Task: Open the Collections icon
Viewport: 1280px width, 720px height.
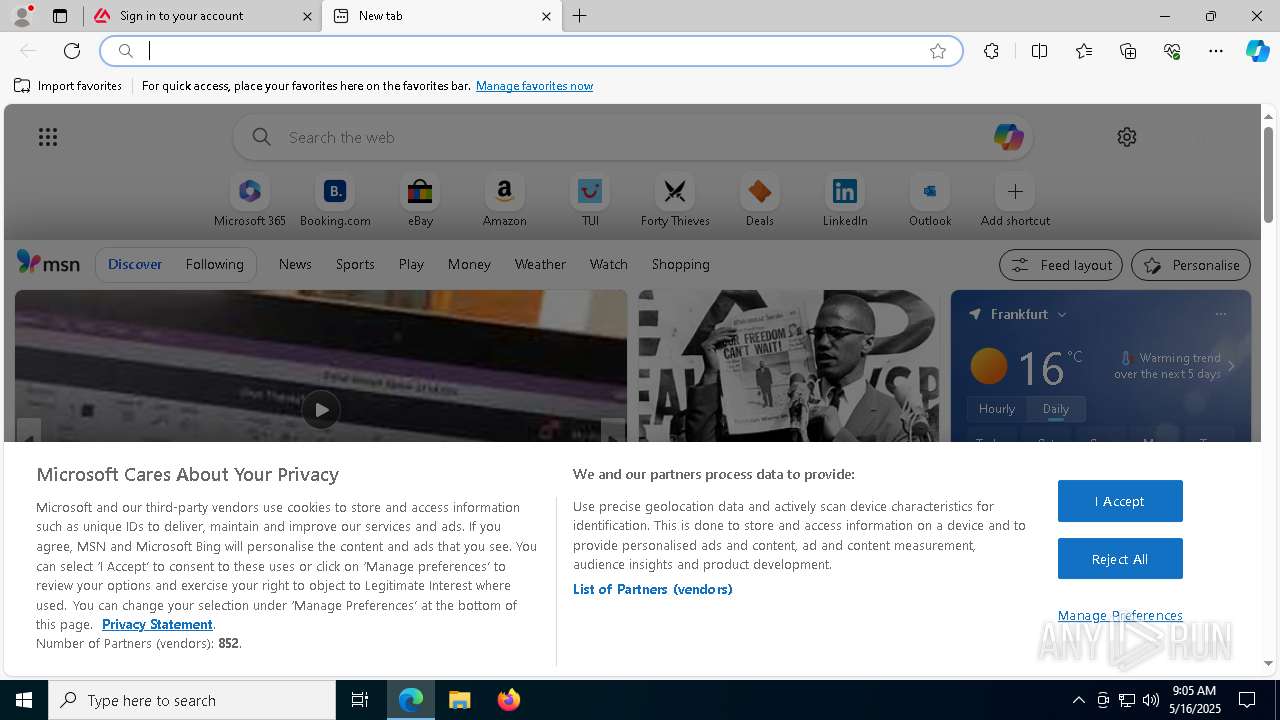Action: [1128, 51]
